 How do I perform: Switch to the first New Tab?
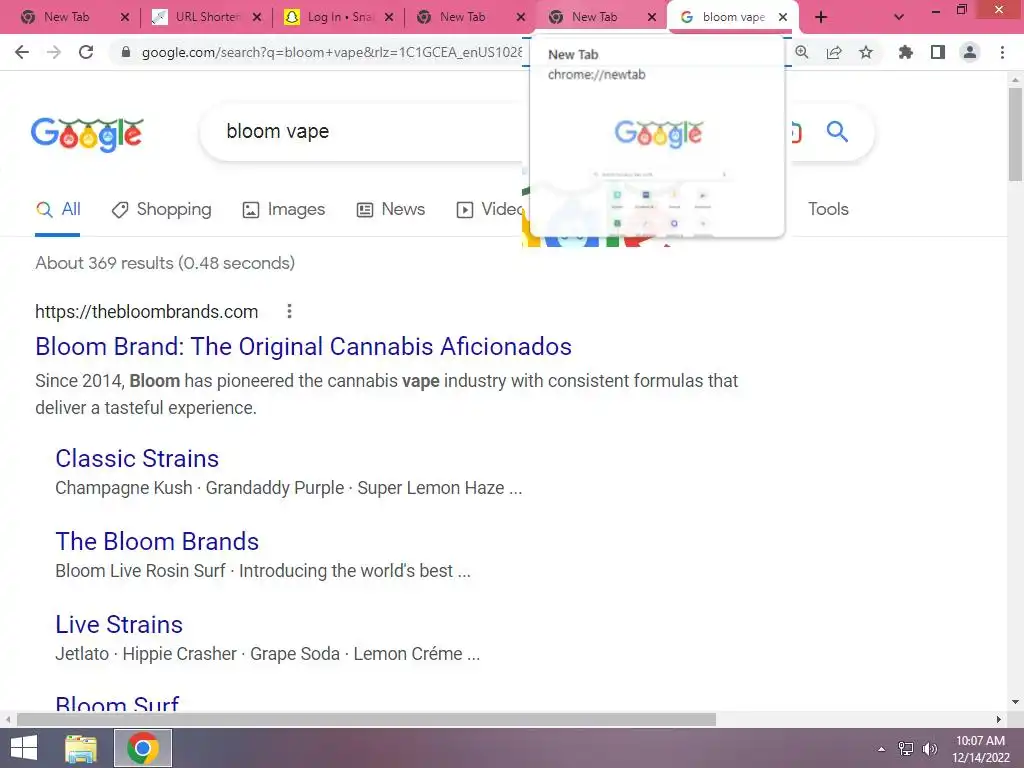point(65,17)
